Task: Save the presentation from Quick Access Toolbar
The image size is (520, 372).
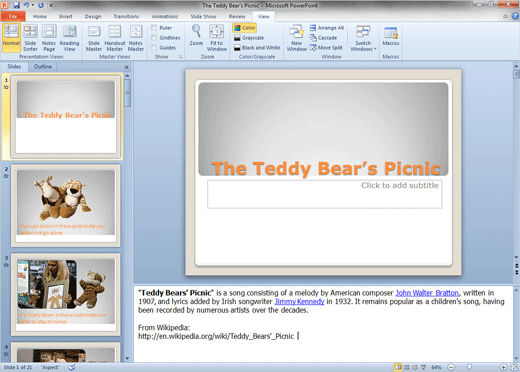Action: (16, 5)
